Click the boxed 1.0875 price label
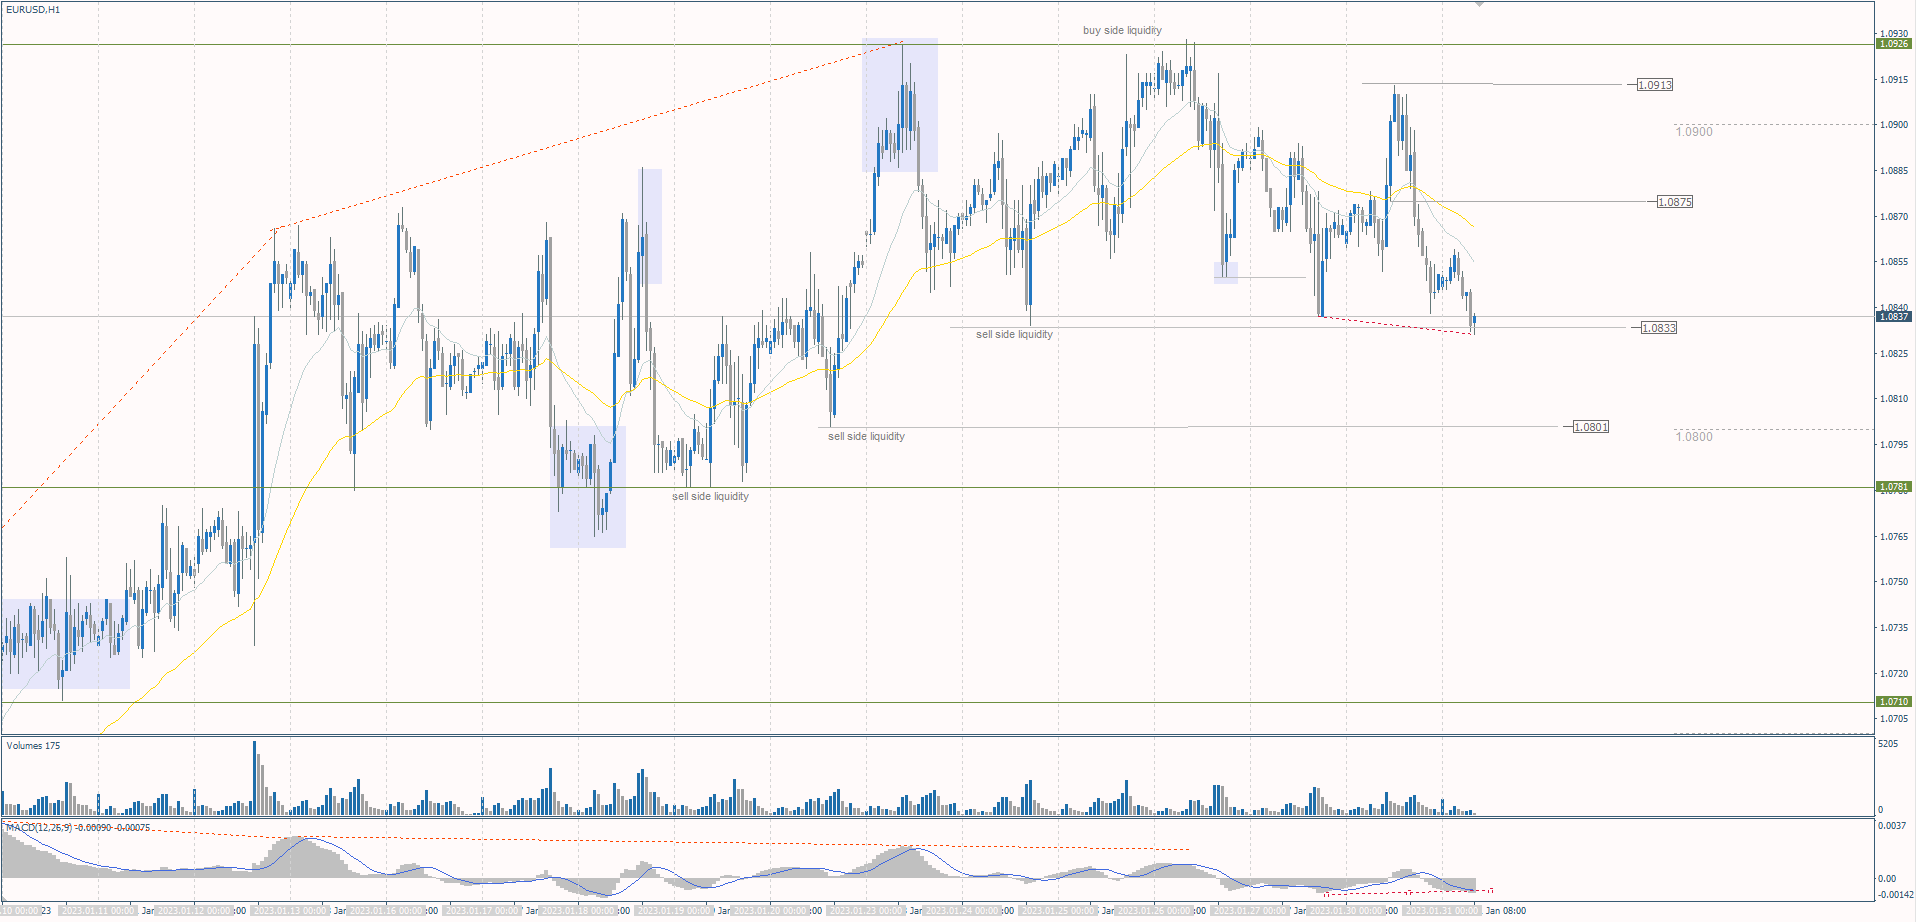Image resolution: width=1916 pixels, height=922 pixels. [1675, 202]
